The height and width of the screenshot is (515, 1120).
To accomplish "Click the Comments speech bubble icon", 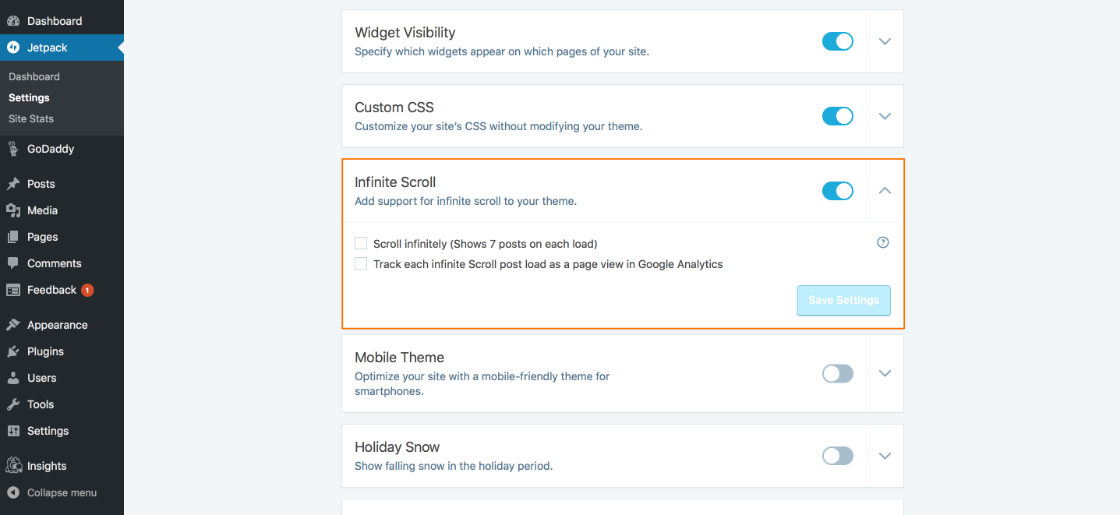I will pos(13,263).
